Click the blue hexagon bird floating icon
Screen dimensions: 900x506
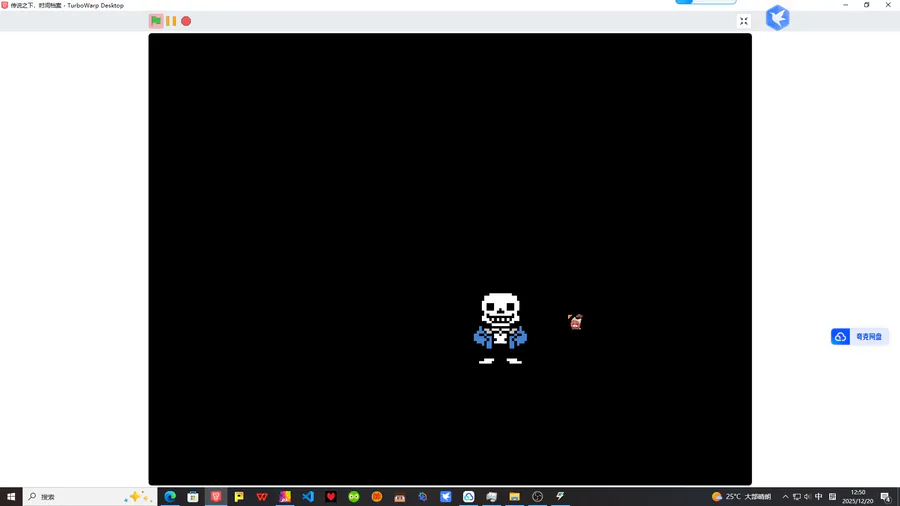(x=778, y=18)
